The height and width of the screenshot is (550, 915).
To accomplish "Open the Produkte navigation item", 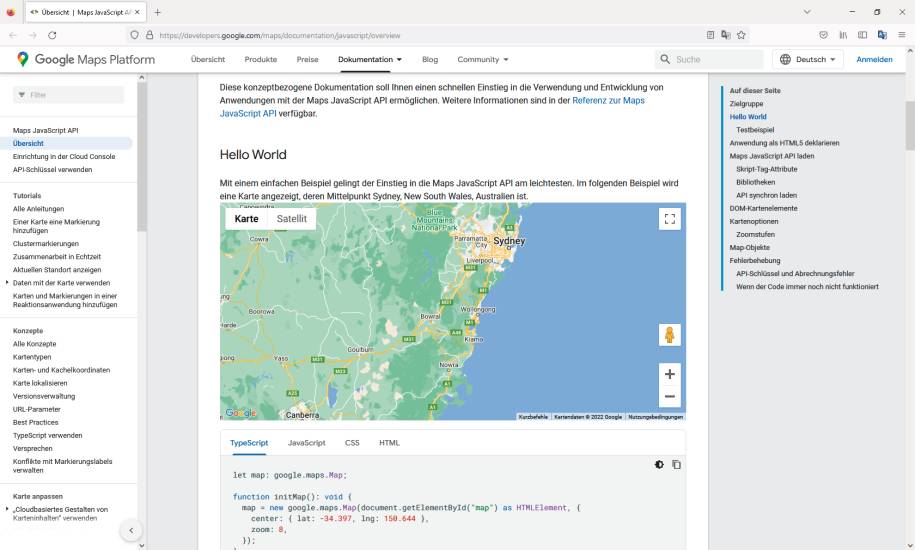I will pyautogui.click(x=261, y=59).
